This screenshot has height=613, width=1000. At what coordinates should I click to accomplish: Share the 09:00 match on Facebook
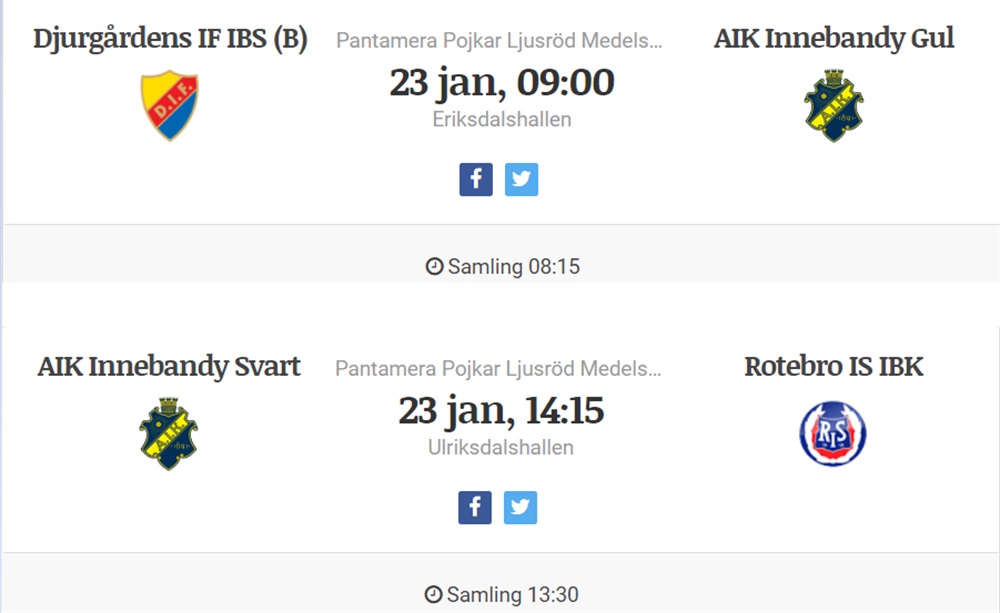(476, 179)
